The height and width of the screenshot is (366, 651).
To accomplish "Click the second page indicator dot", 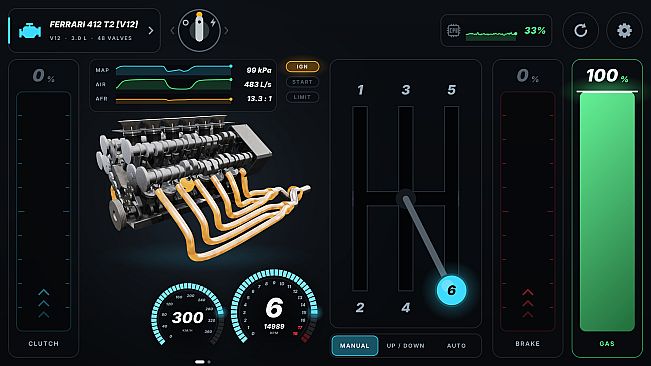I will tap(209, 362).
